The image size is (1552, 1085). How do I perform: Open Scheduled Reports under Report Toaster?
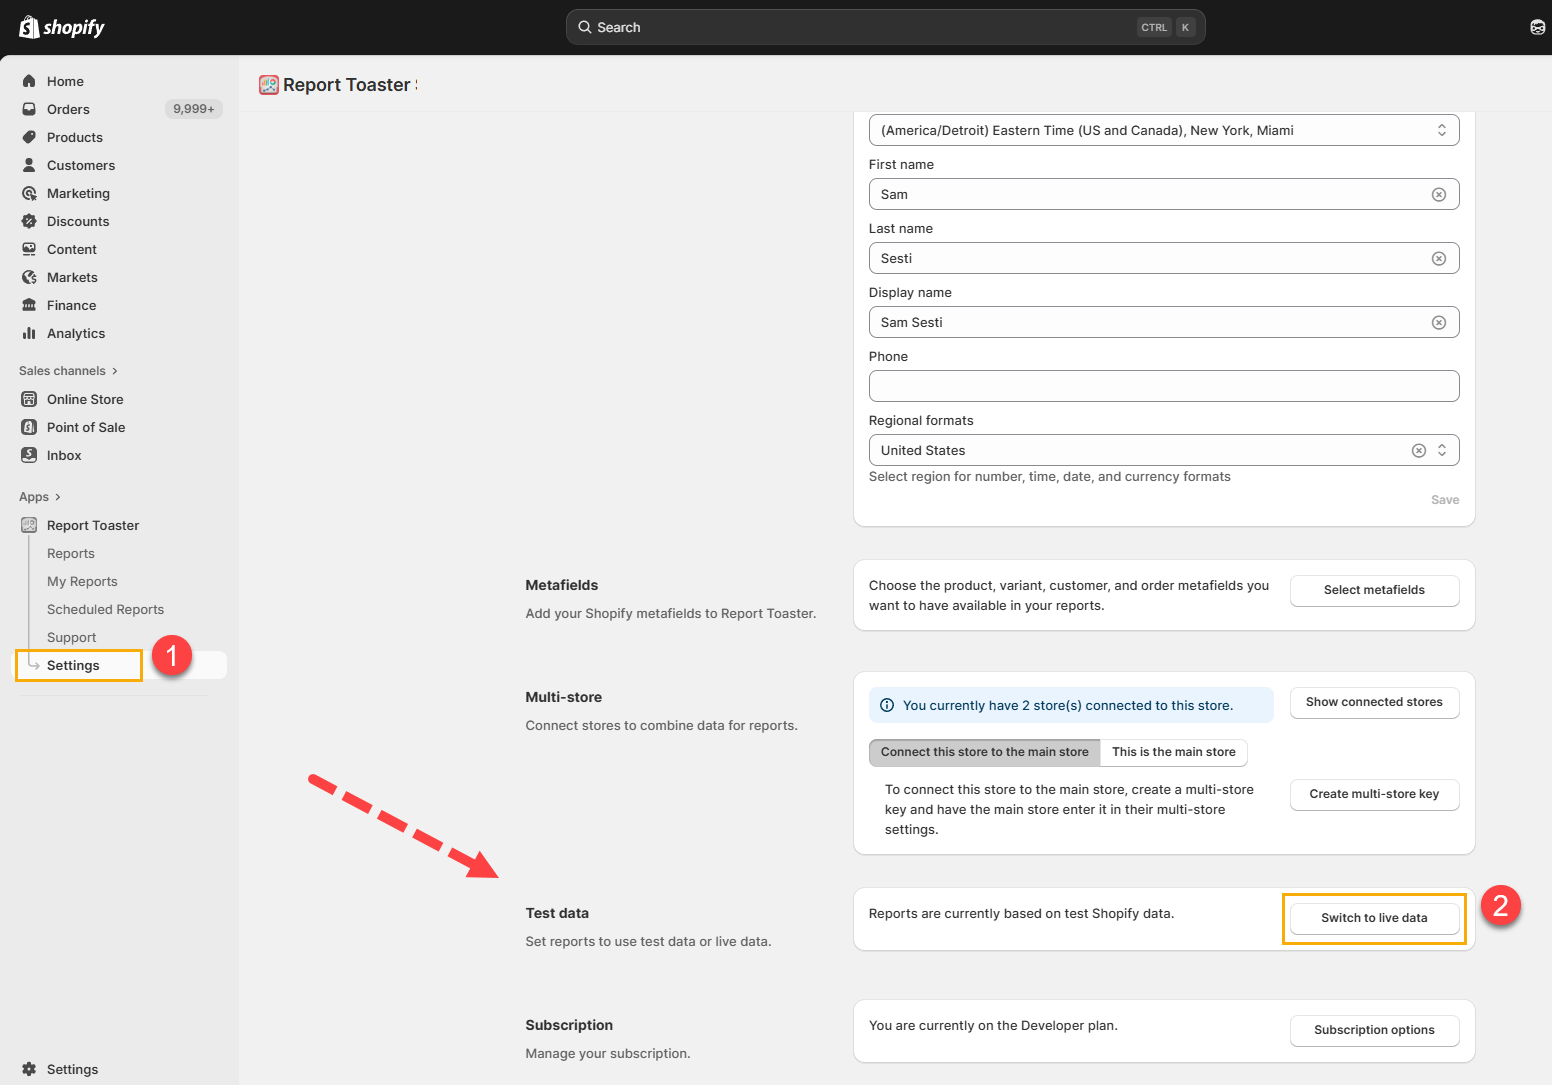tap(105, 609)
